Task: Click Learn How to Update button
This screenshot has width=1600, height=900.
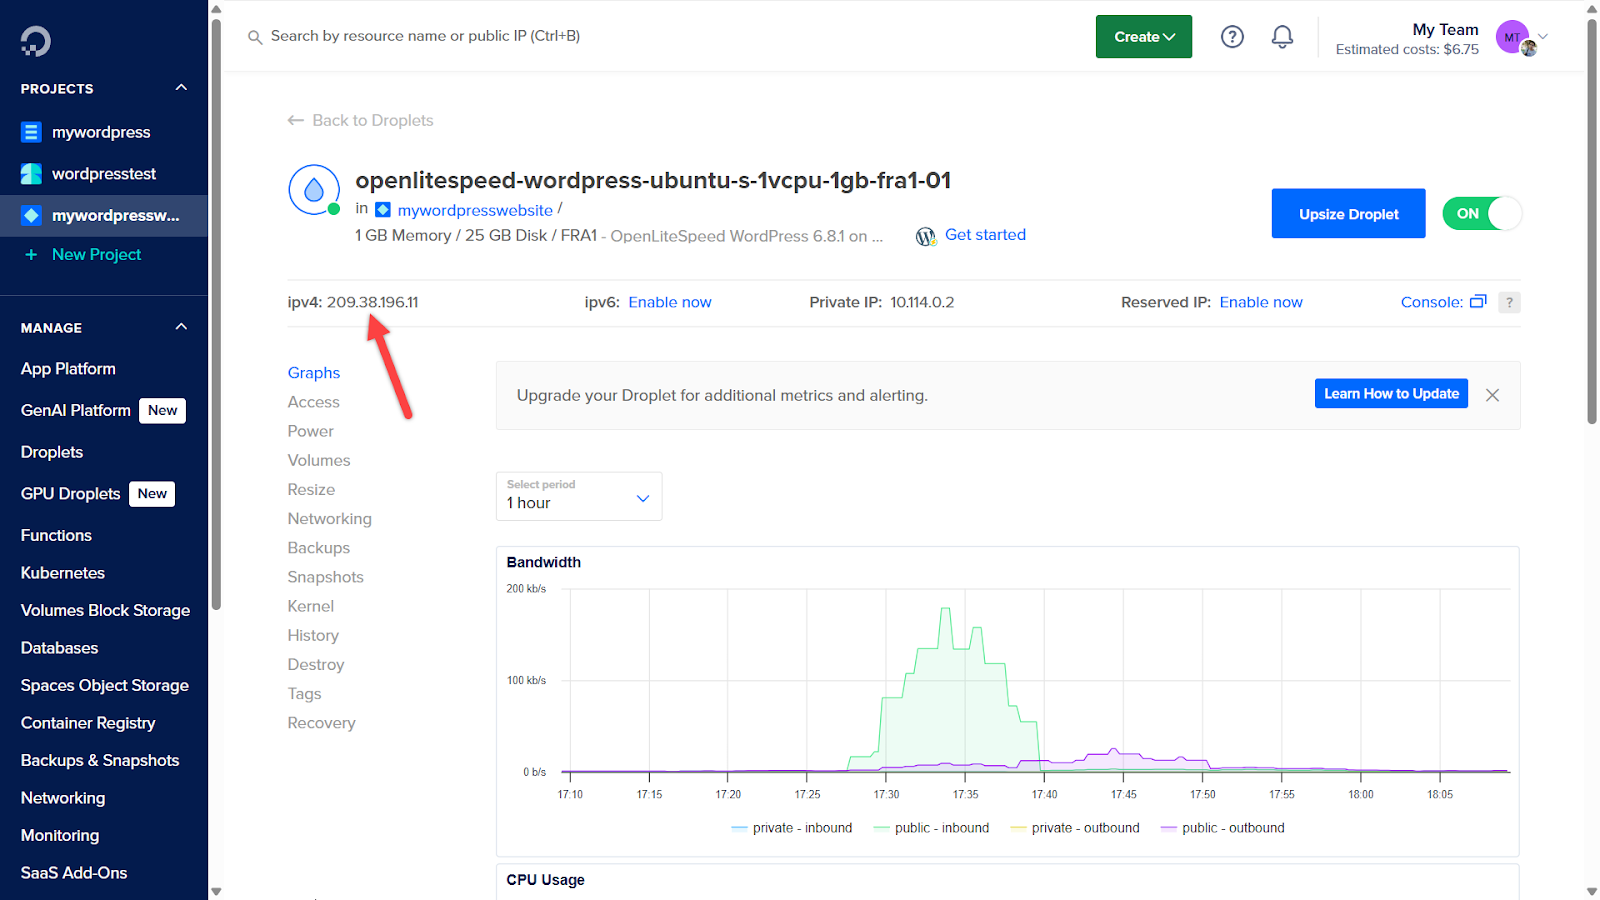Action: pyautogui.click(x=1391, y=394)
